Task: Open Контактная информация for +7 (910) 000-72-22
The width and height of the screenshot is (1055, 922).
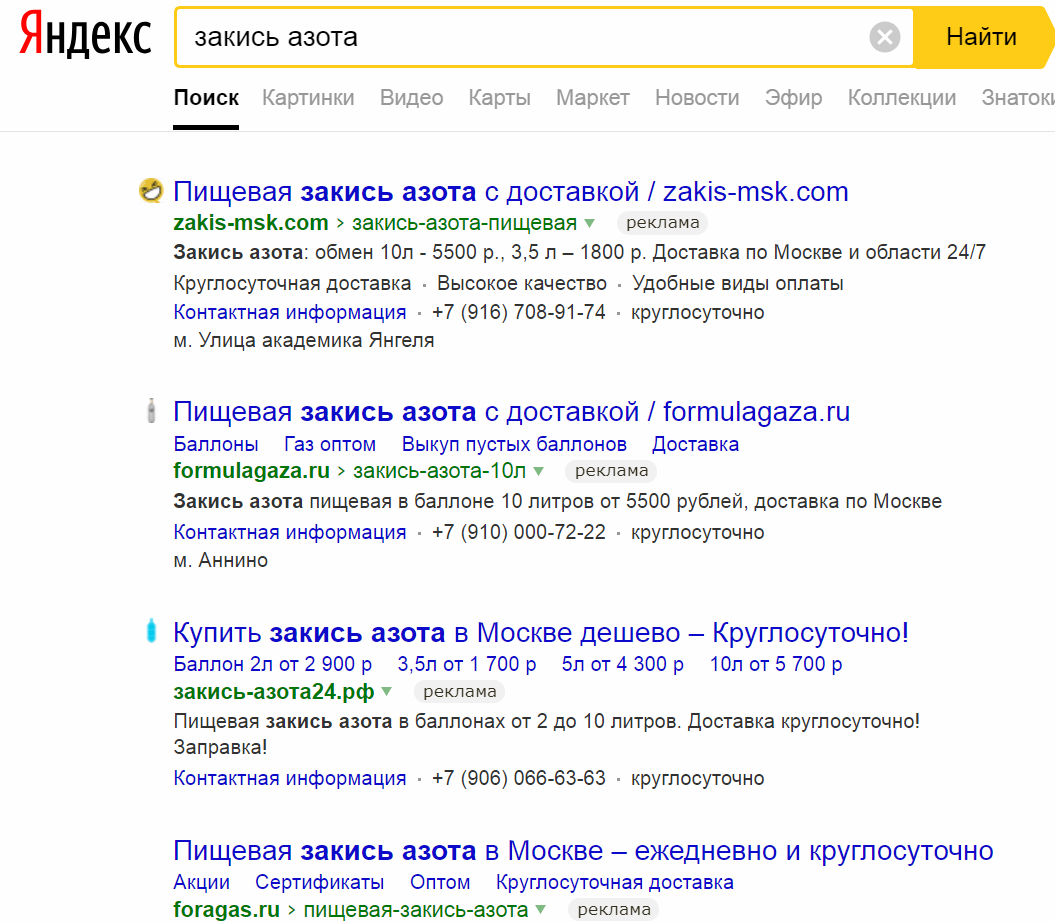Action: (290, 532)
